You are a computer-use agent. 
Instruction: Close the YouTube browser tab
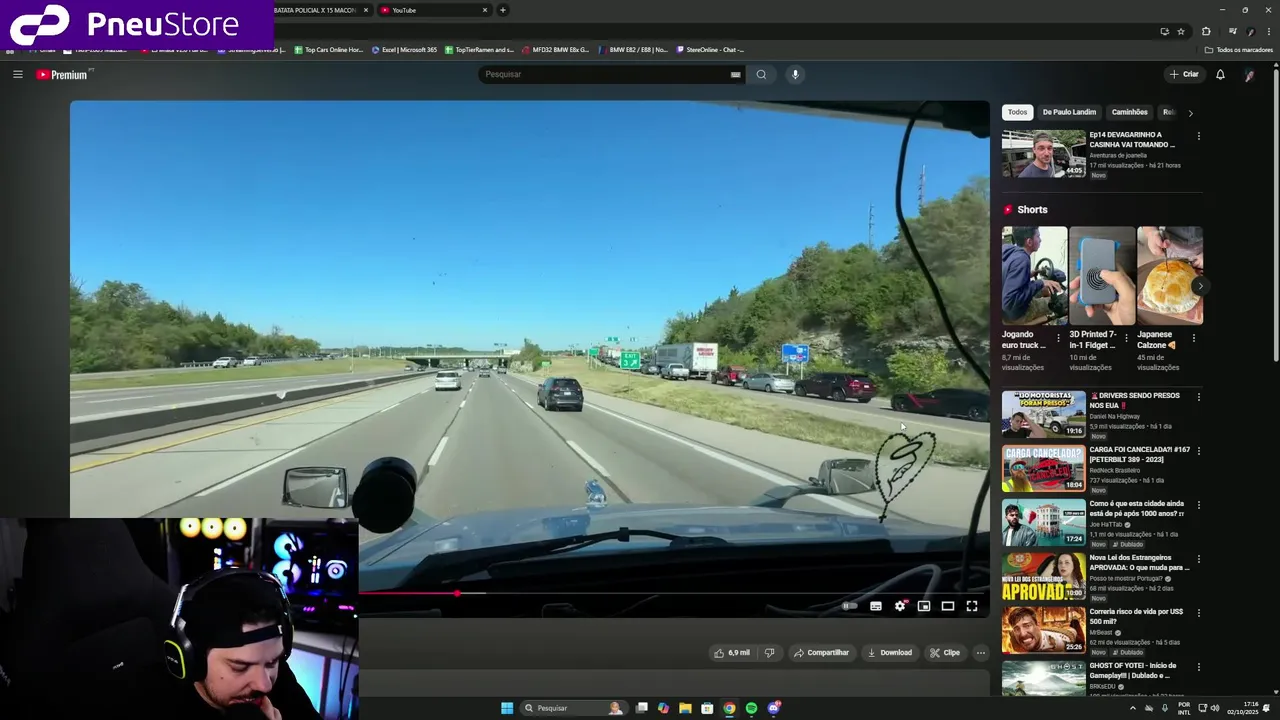click(x=485, y=10)
